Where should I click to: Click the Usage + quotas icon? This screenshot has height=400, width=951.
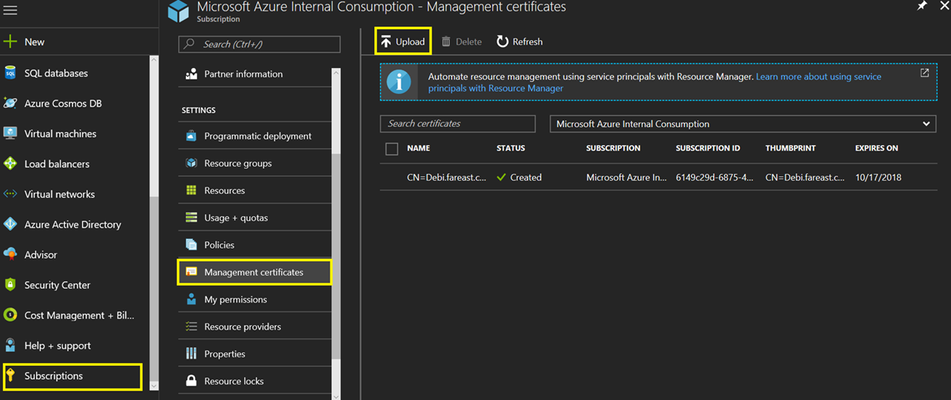(x=191, y=218)
